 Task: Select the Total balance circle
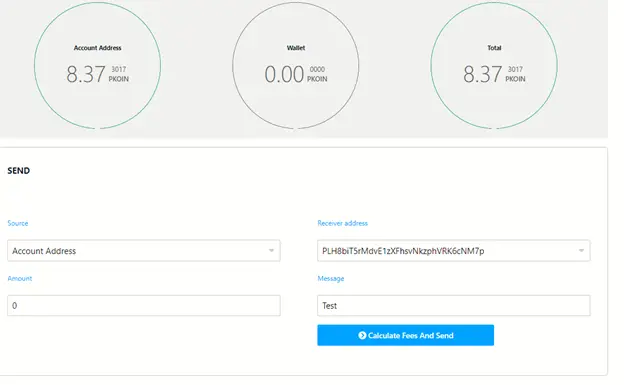pos(494,66)
